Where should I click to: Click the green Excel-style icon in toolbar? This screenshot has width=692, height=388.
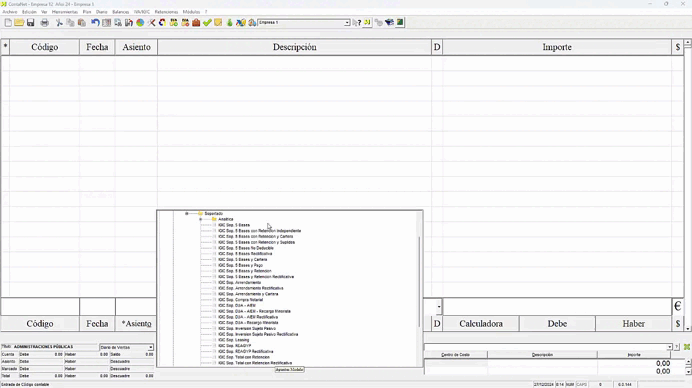click(x=400, y=22)
